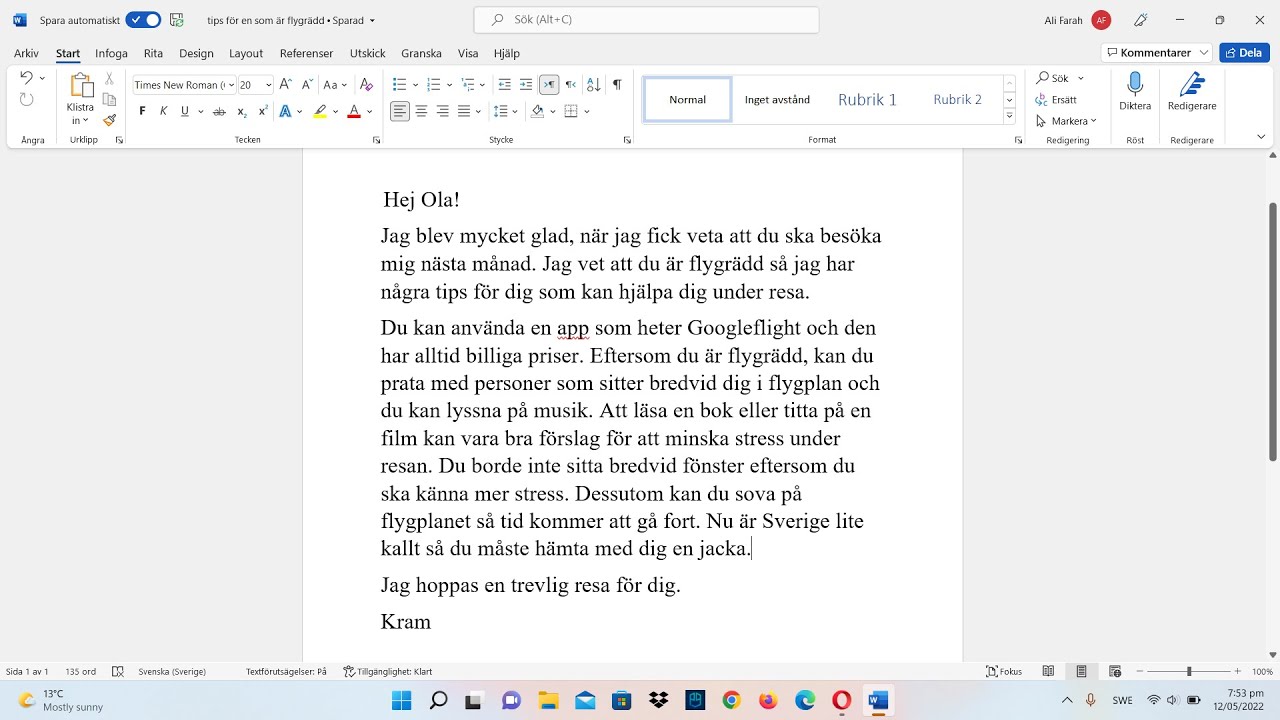
Task: Justify the paragraph text
Action: pyautogui.click(x=464, y=111)
